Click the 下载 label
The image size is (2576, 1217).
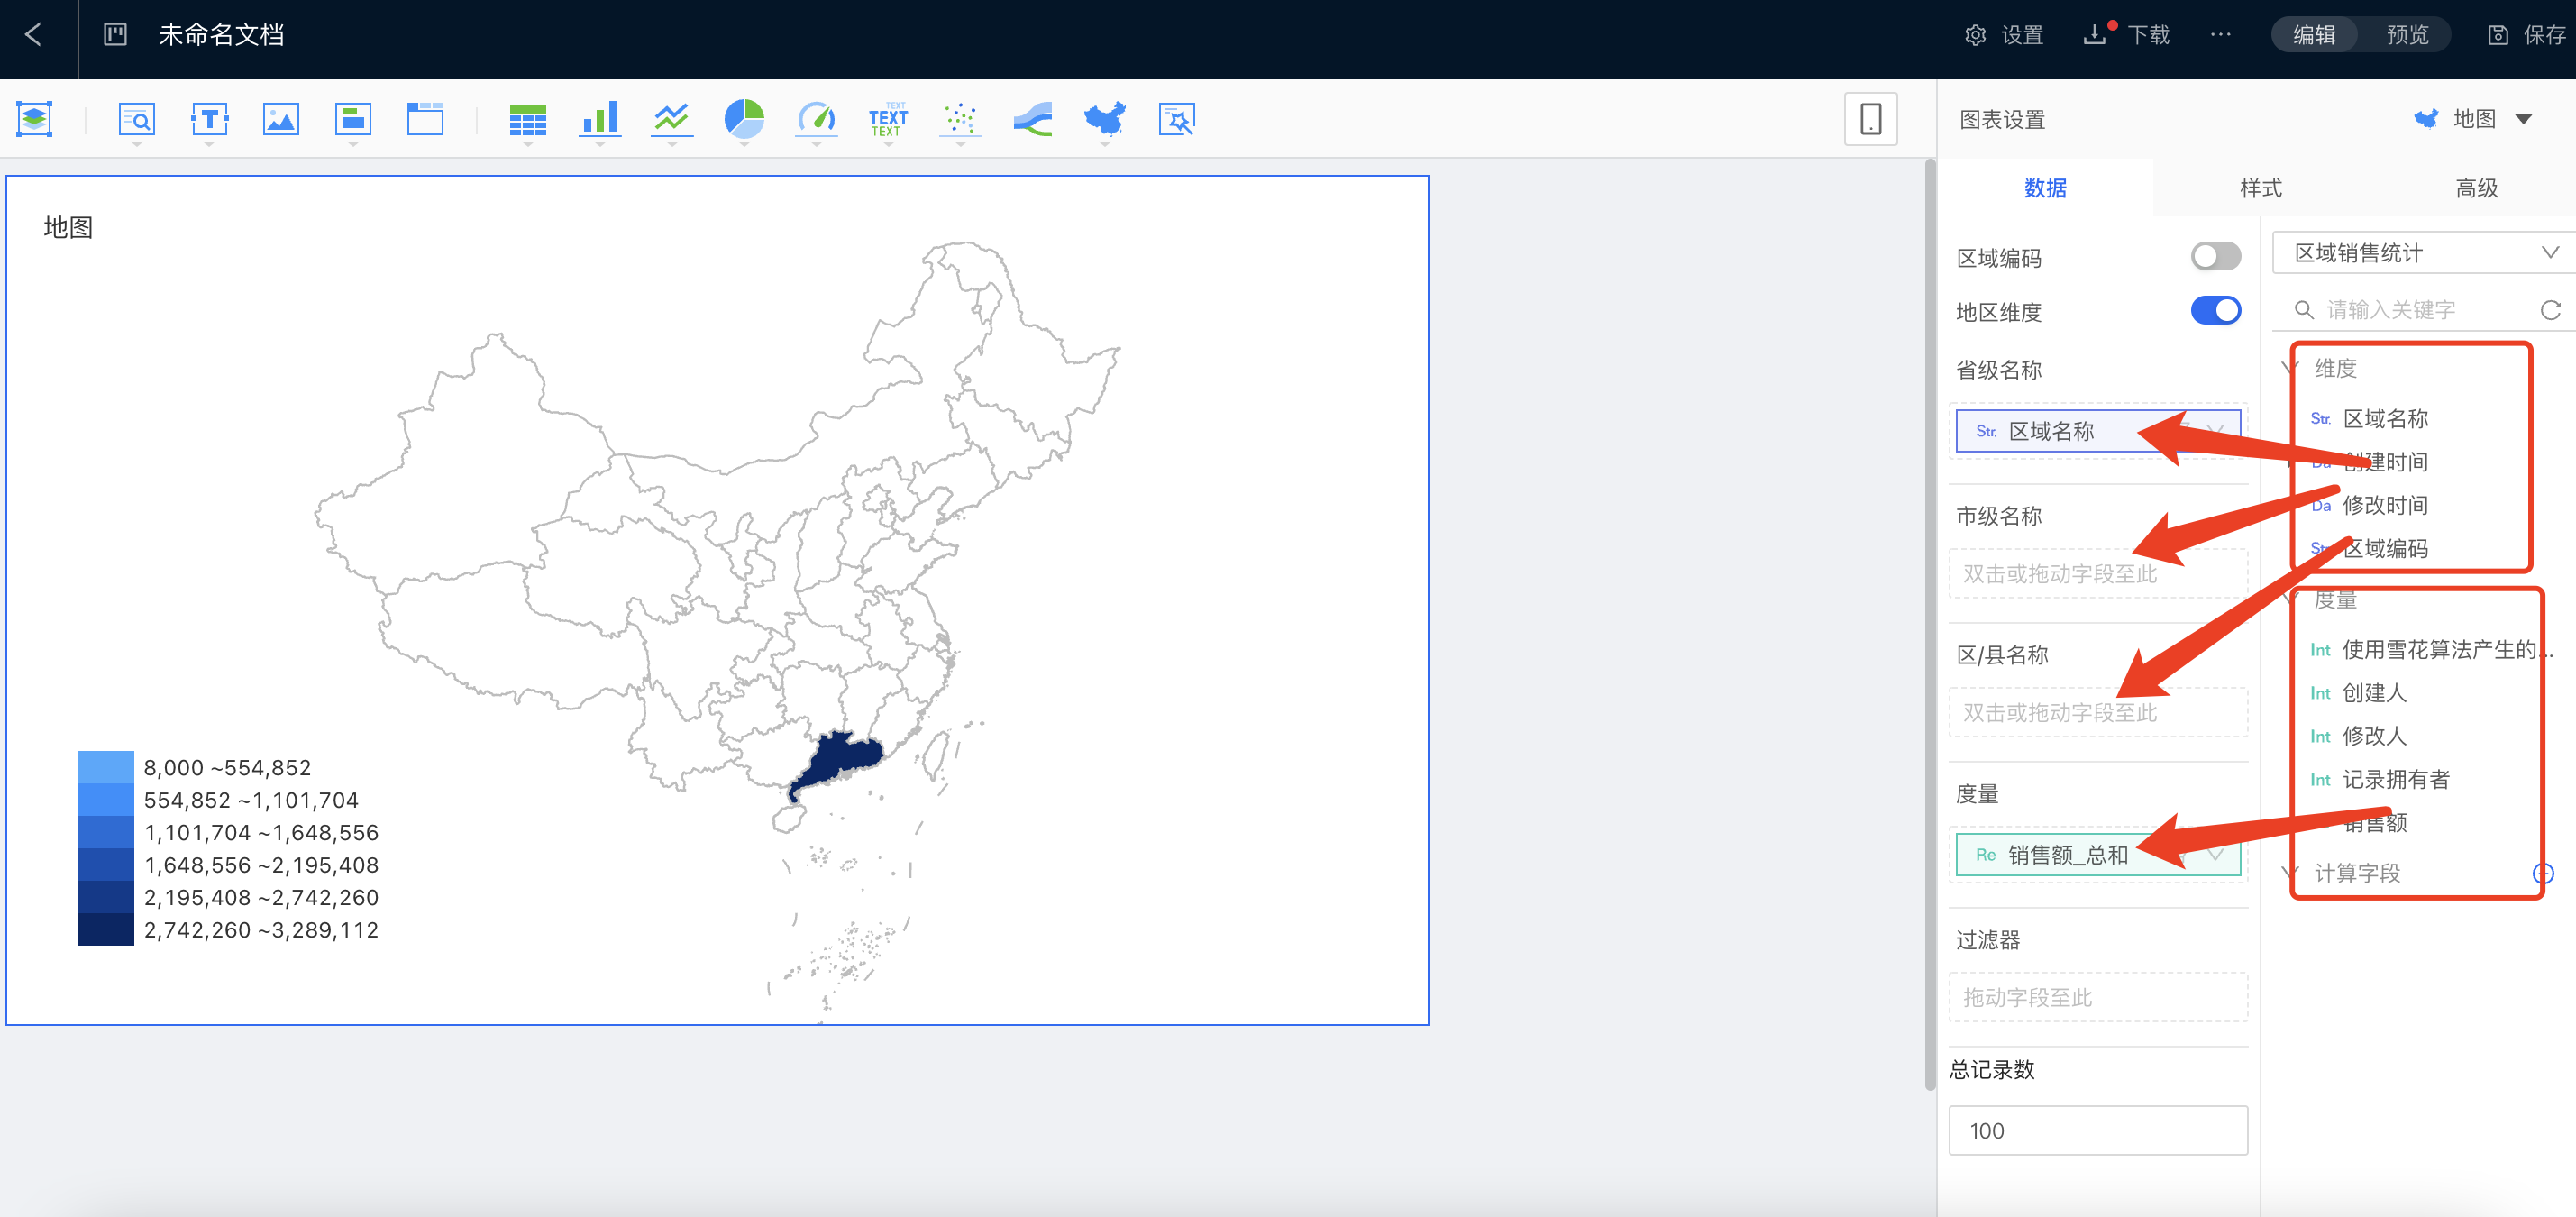[2148, 35]
